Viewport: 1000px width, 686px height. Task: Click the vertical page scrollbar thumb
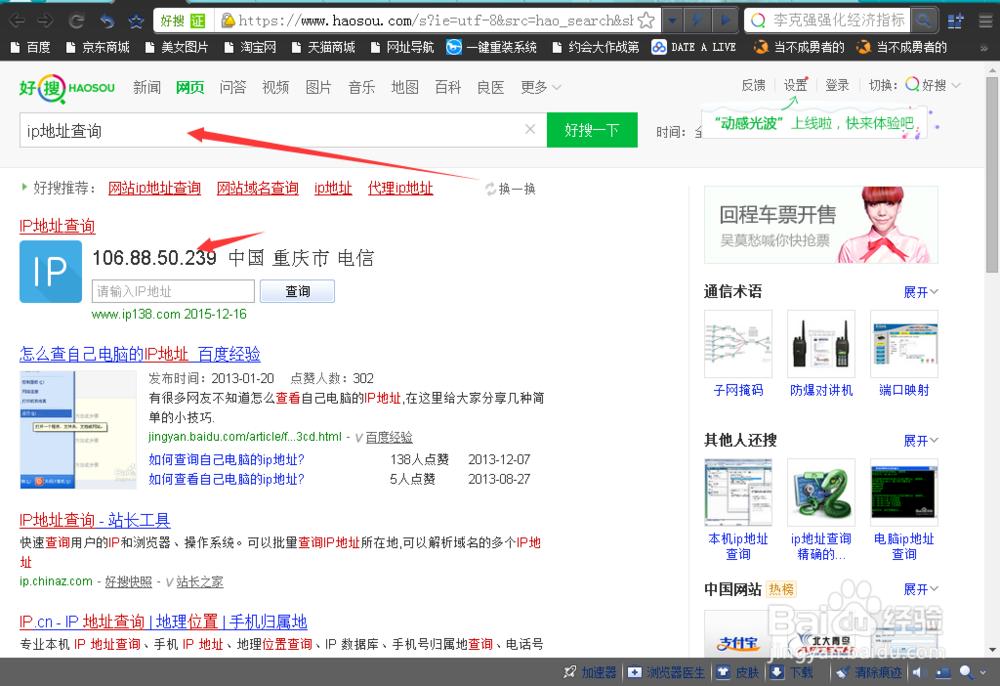pyautogui.click(x=992, y=173)
